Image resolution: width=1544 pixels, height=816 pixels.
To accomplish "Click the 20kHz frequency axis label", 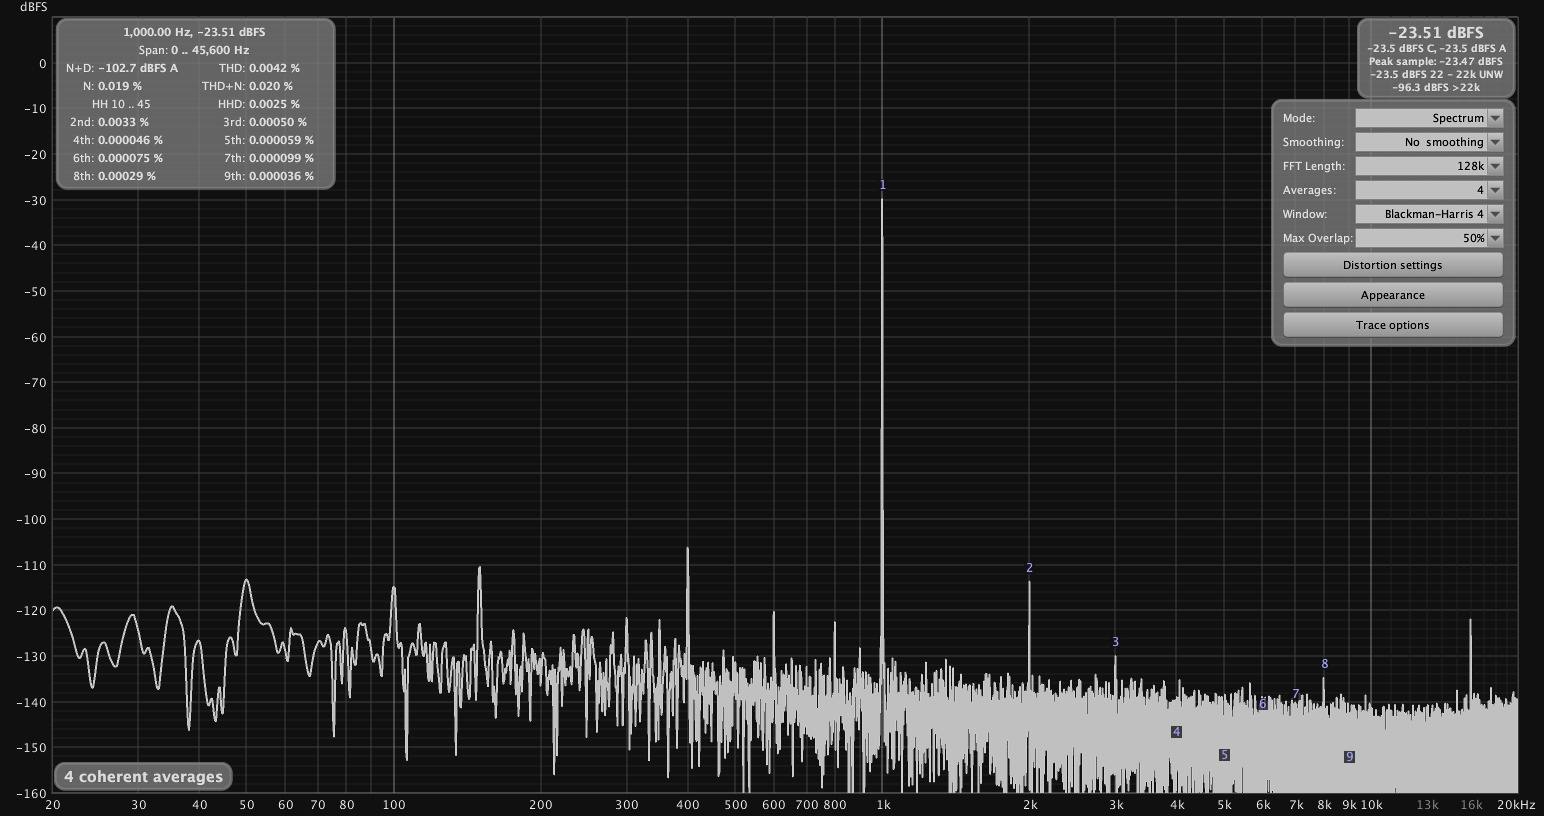I will (1516, 805).
